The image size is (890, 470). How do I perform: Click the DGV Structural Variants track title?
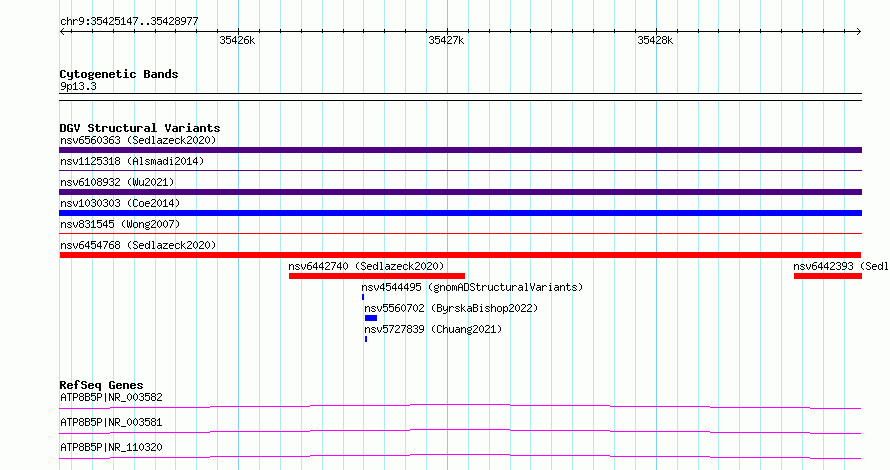point(140,128)
